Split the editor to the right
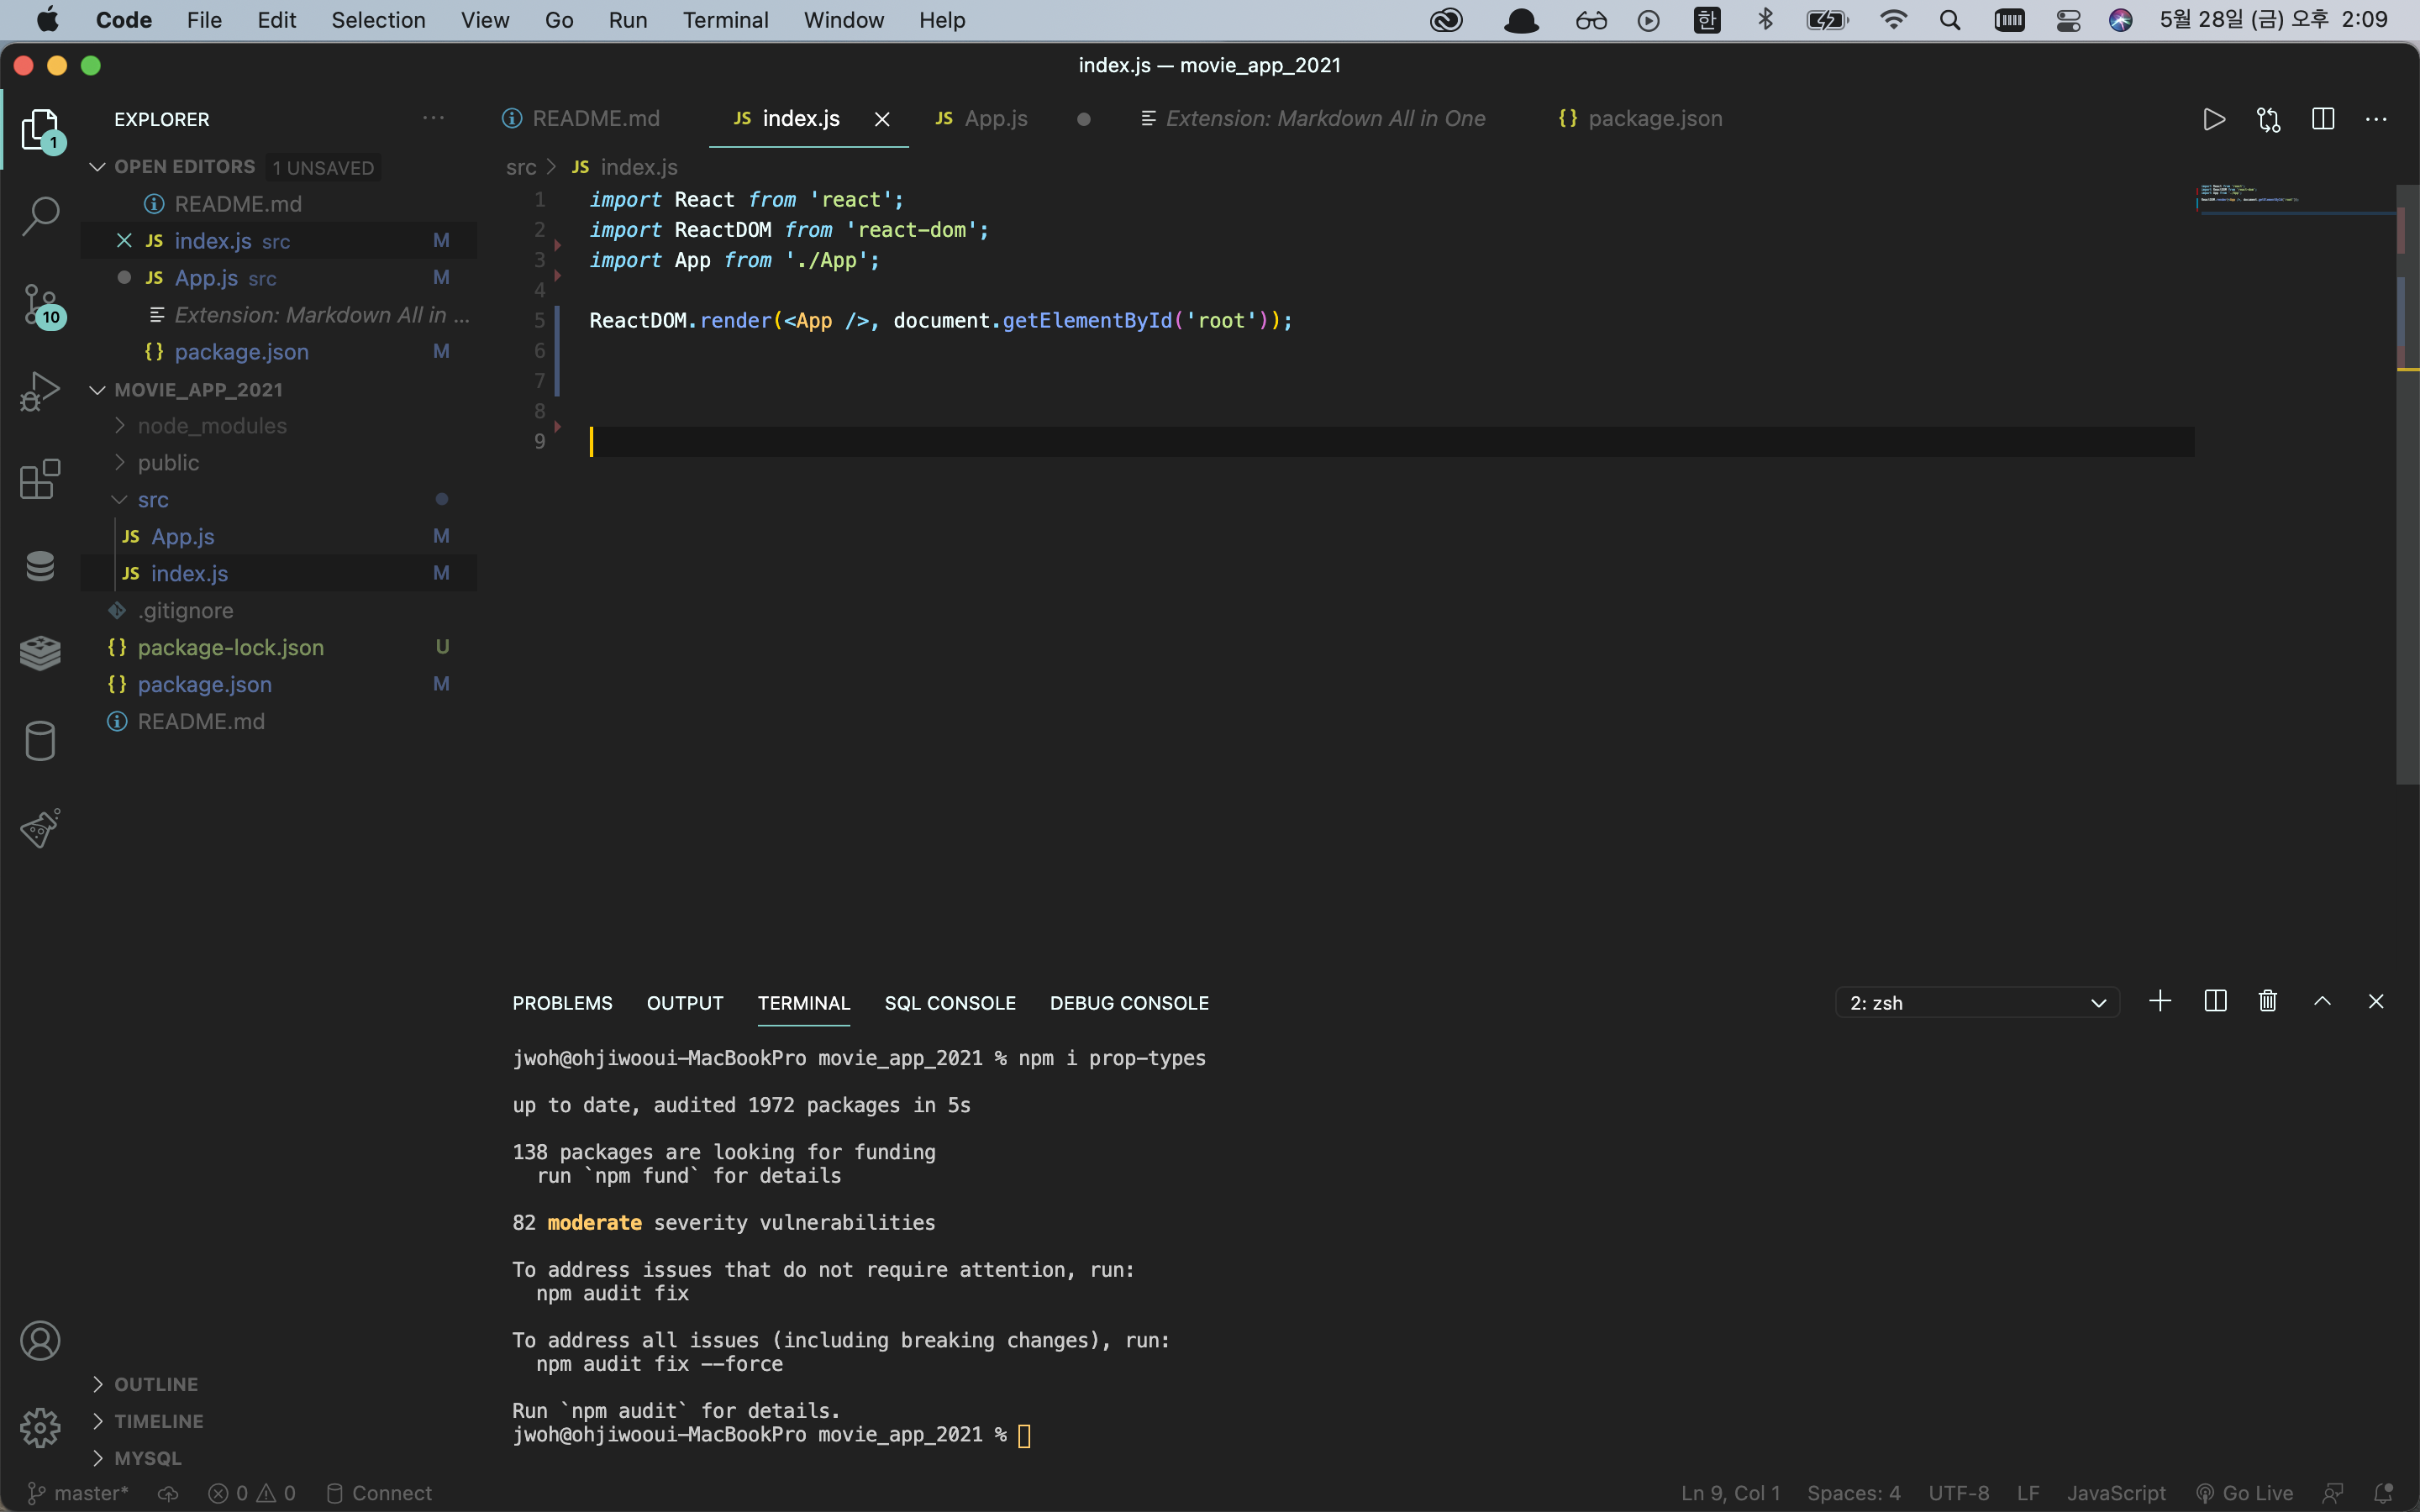Viewport: 2420px width, 1512px height. (x=2323, y=120)
